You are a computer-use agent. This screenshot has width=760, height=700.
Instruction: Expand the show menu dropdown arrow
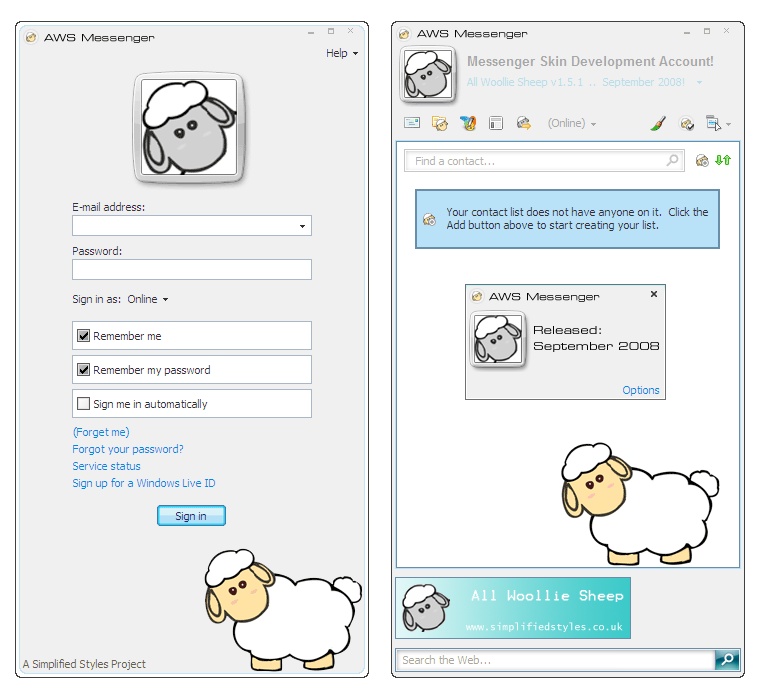click(x=728, y=124)
